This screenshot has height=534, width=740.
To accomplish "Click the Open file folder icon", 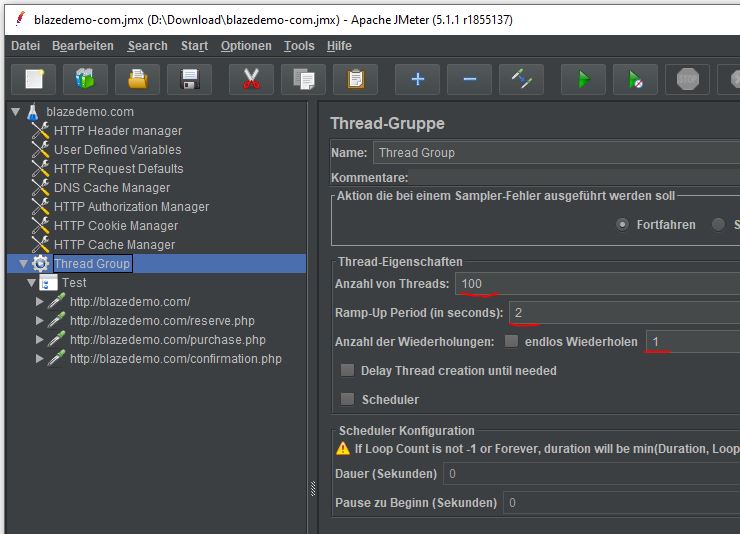I will coord(137,79).
